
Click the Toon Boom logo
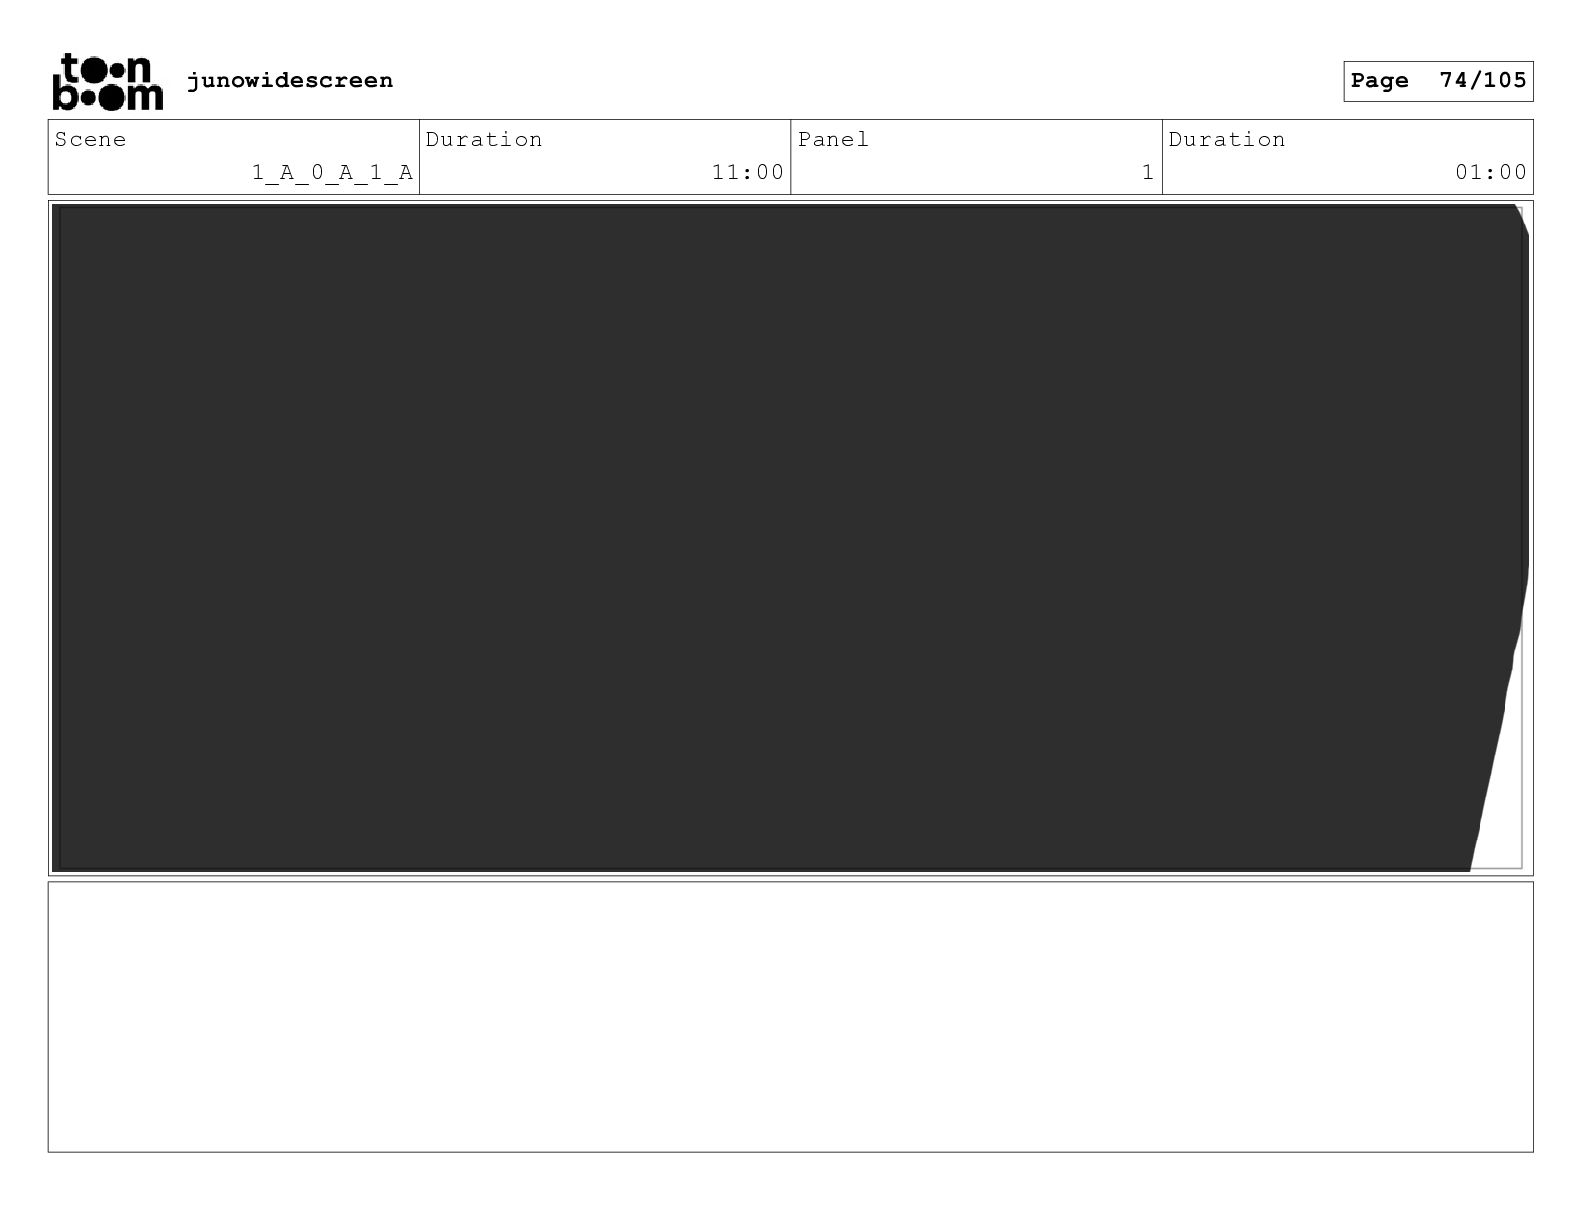[107, 81]
